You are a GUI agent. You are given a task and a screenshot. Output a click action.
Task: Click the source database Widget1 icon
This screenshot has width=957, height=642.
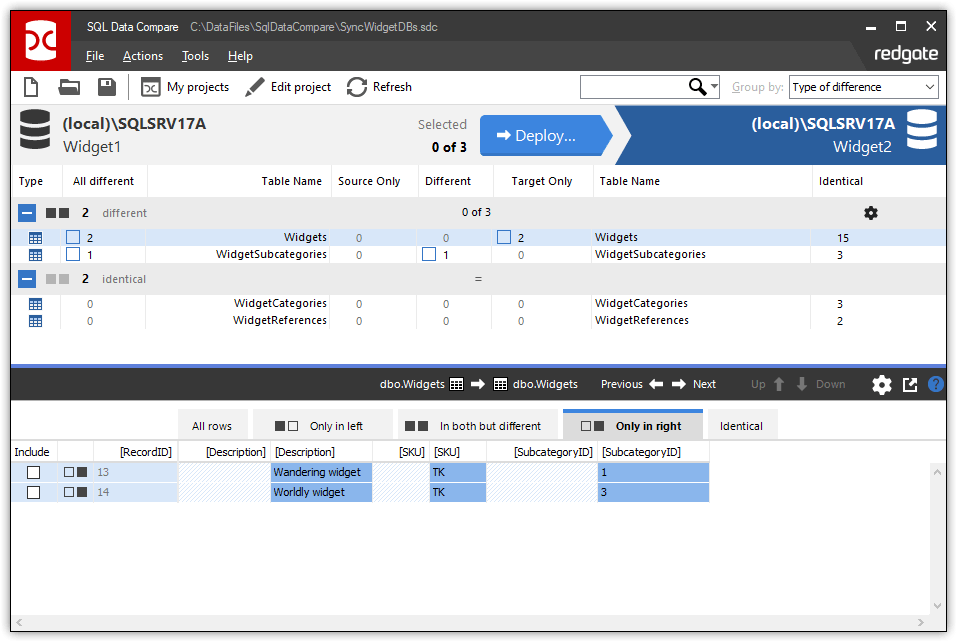click(35, 129)
